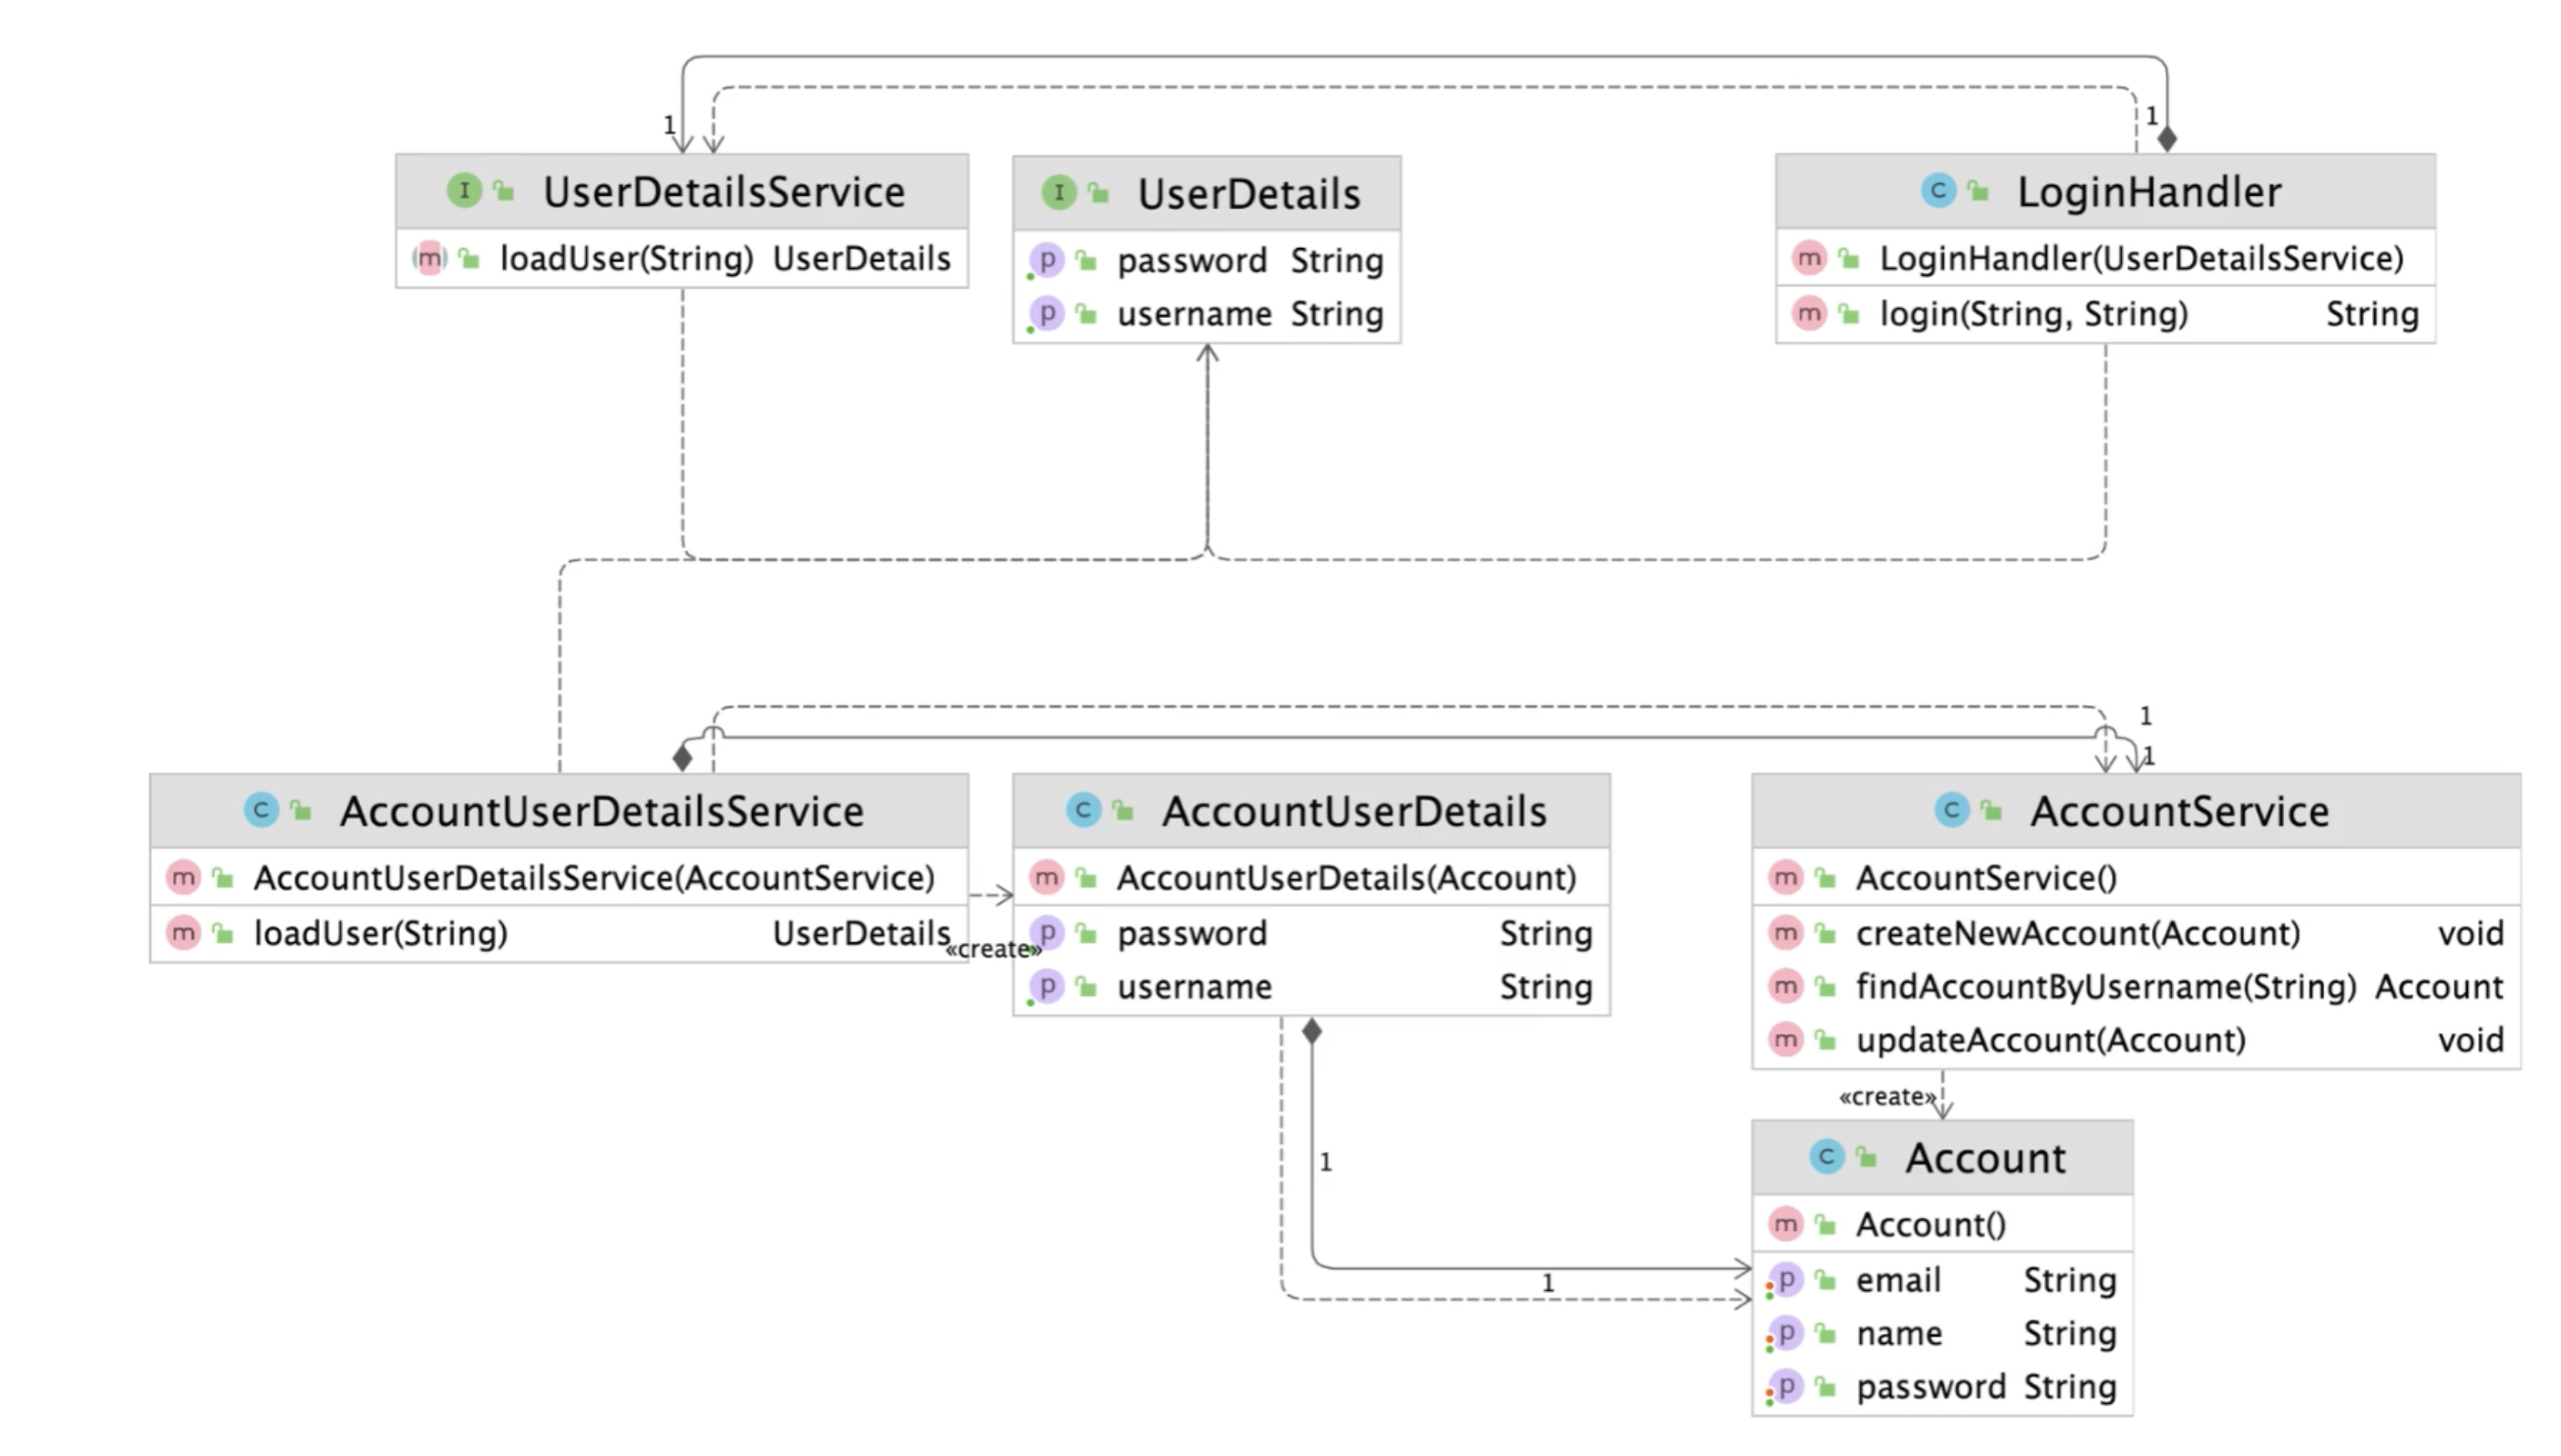The height and width of the screenshot is (1456, 2561).
Task: Click the AccountUserDetails class icon
Action: (x=1082, y=809)
